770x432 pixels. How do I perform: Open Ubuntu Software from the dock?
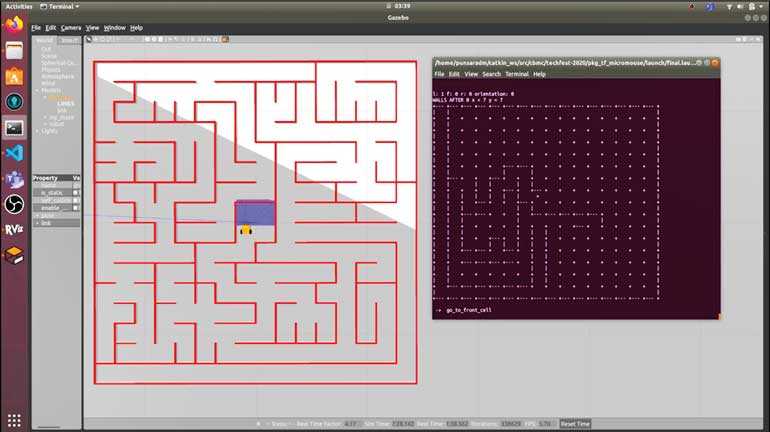pos(14,76)
